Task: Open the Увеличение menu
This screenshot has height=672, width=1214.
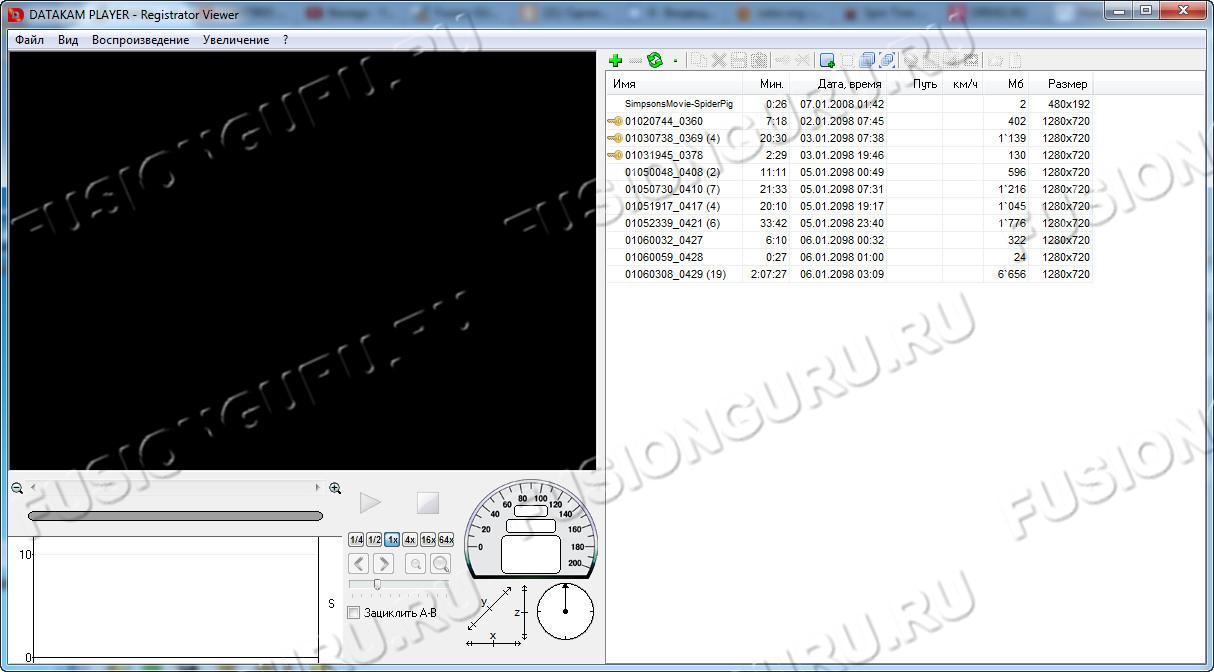Action: tap(236, 40)
